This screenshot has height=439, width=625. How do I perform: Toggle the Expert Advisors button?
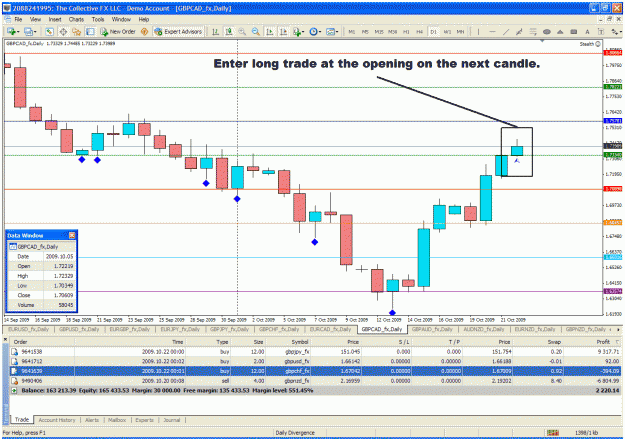click(178, 31)
